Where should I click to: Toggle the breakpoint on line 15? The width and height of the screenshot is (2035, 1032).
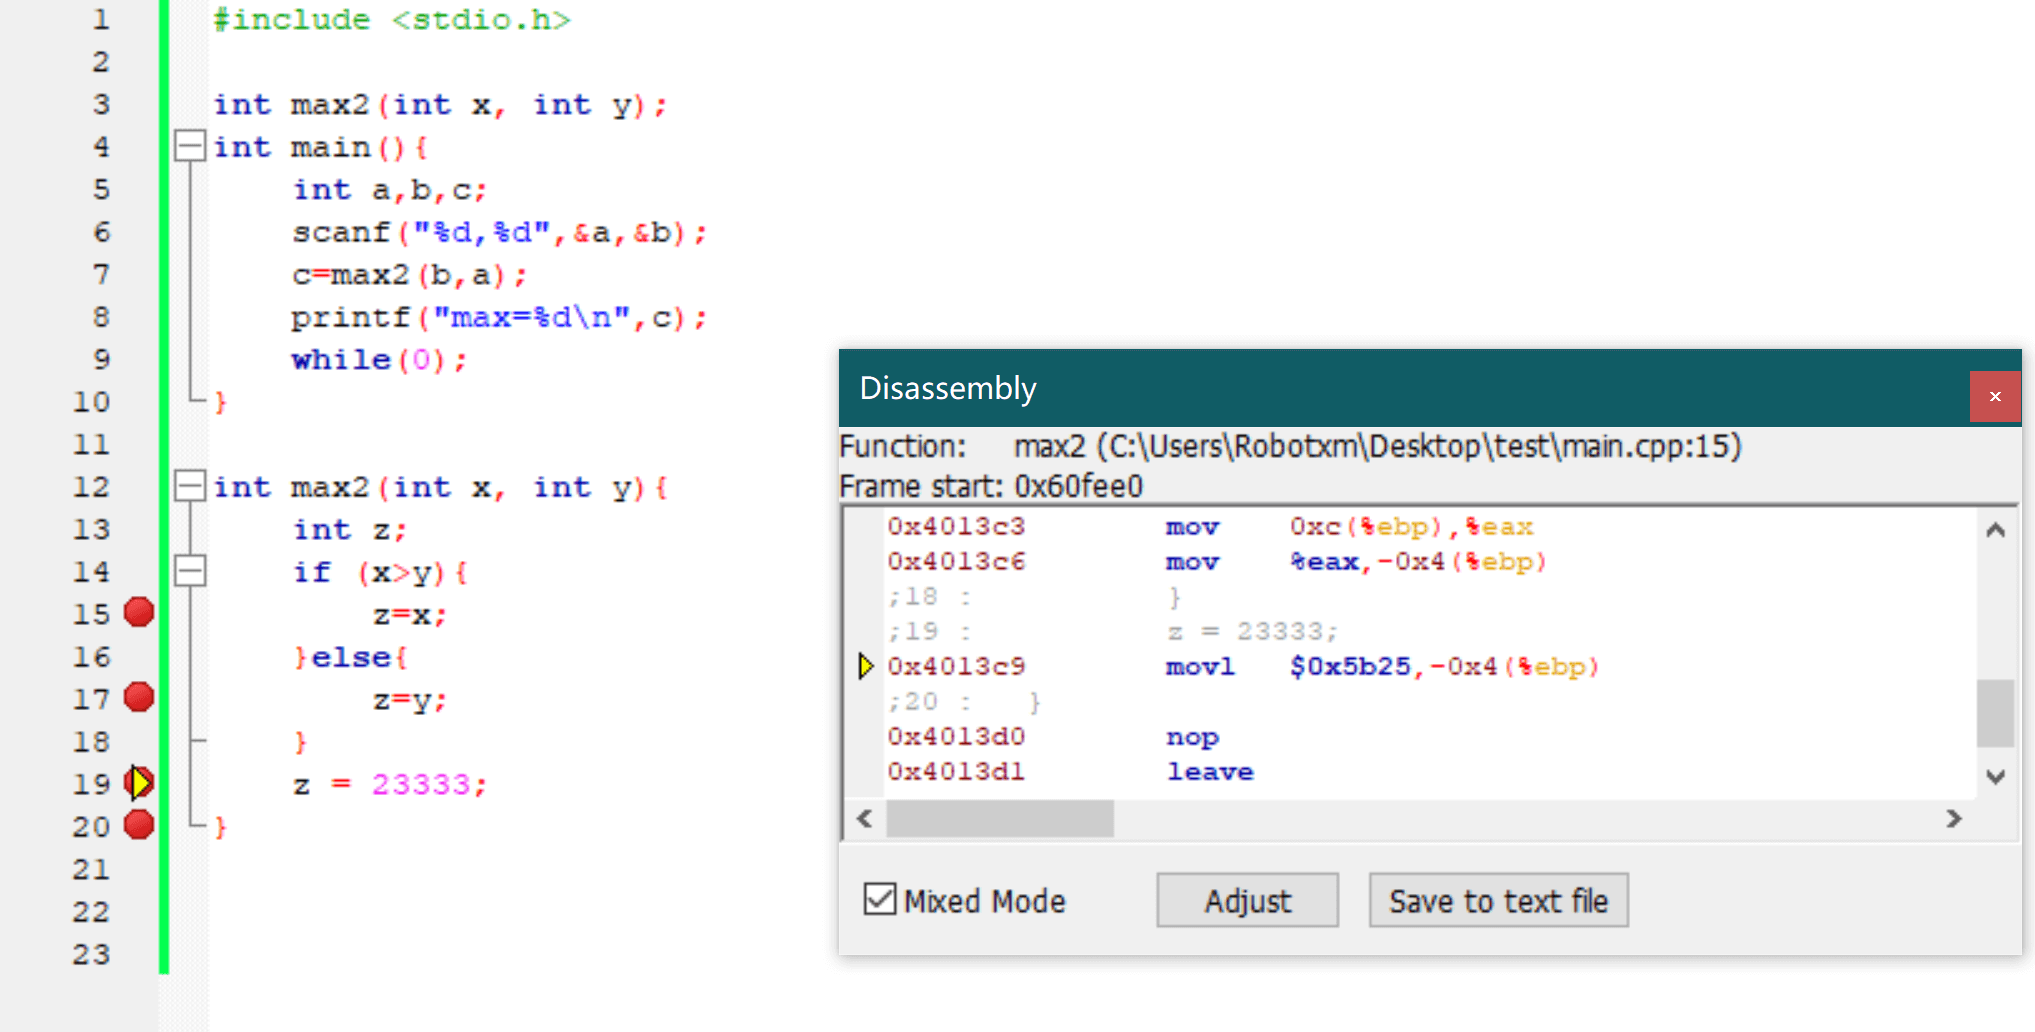[139, 612]
